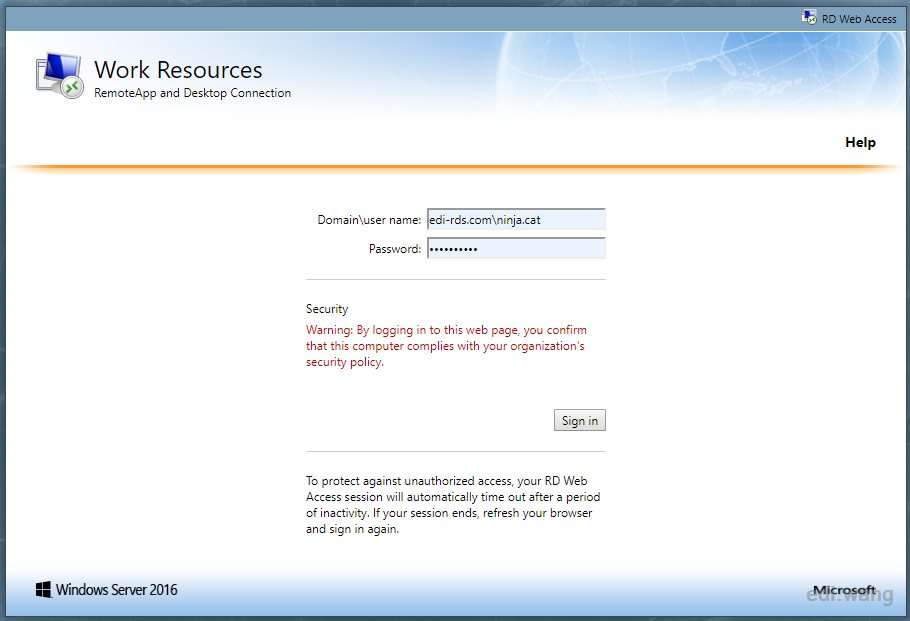Click the Domain\user name label

point(369,220)
